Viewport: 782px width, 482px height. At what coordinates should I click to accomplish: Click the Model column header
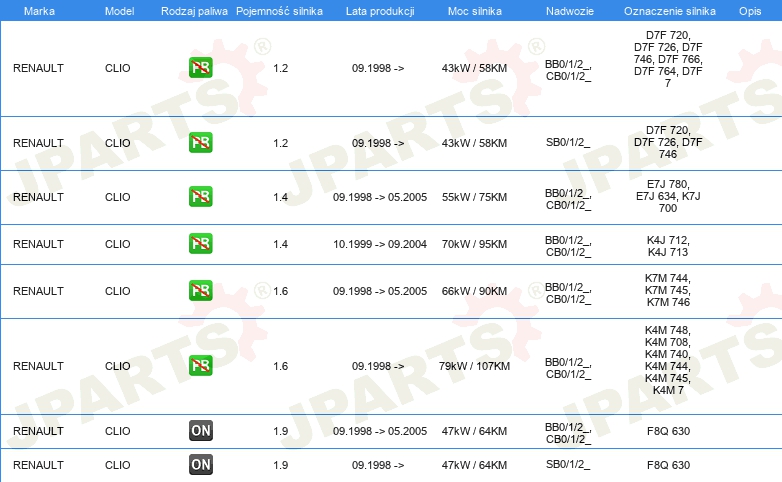pyautogui.click(x=119, y=11)
